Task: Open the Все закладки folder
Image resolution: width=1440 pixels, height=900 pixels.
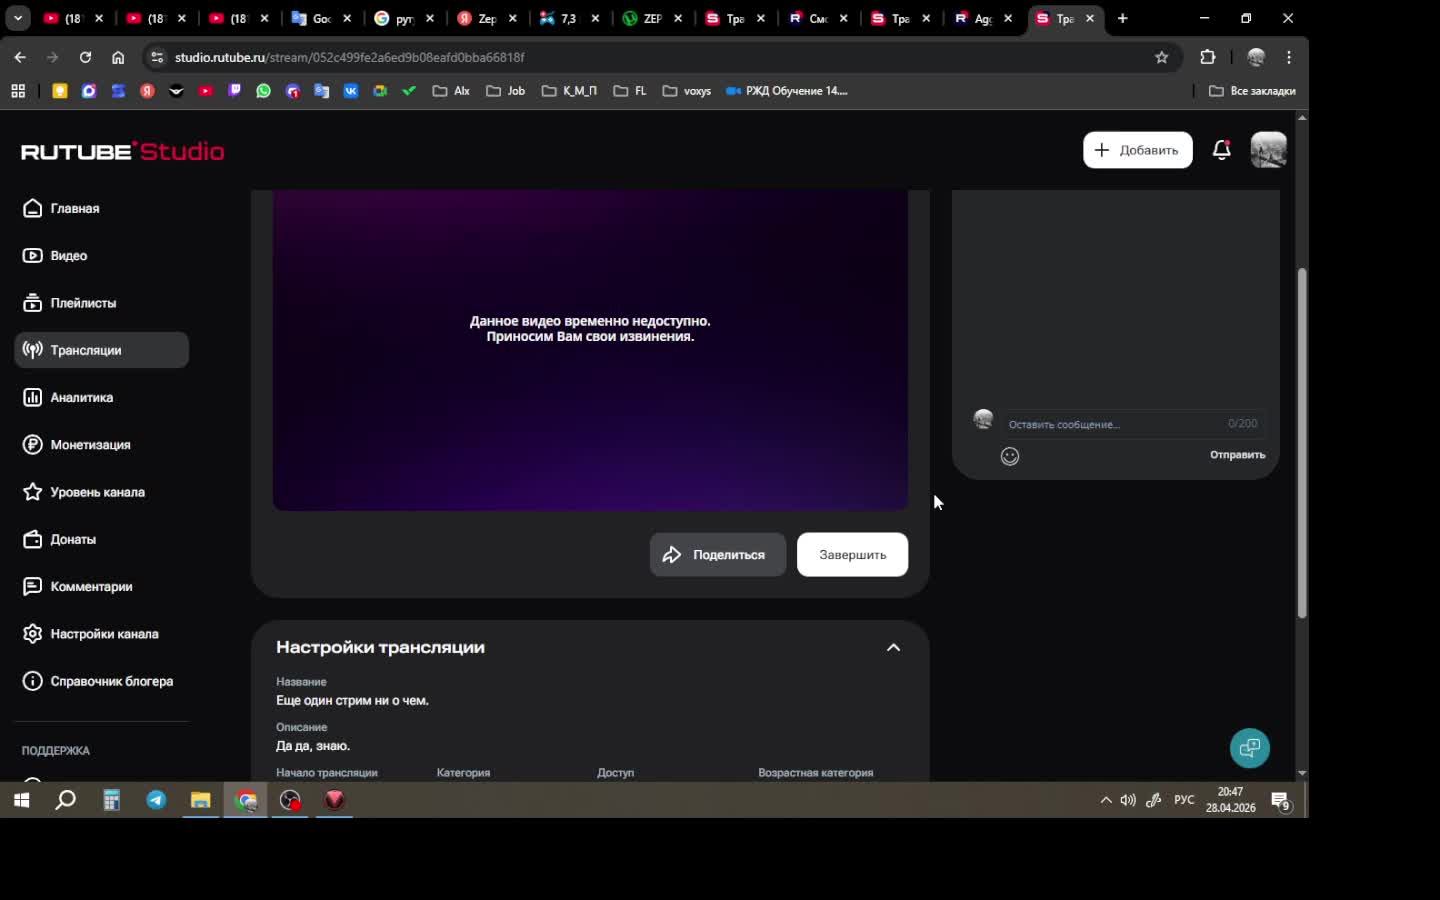Action: (x=1252, y=91)
